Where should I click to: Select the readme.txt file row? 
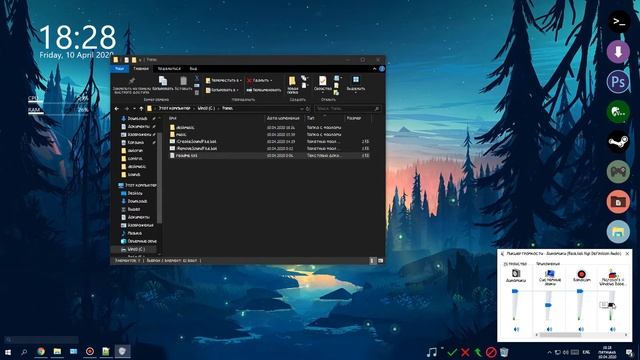269,156
